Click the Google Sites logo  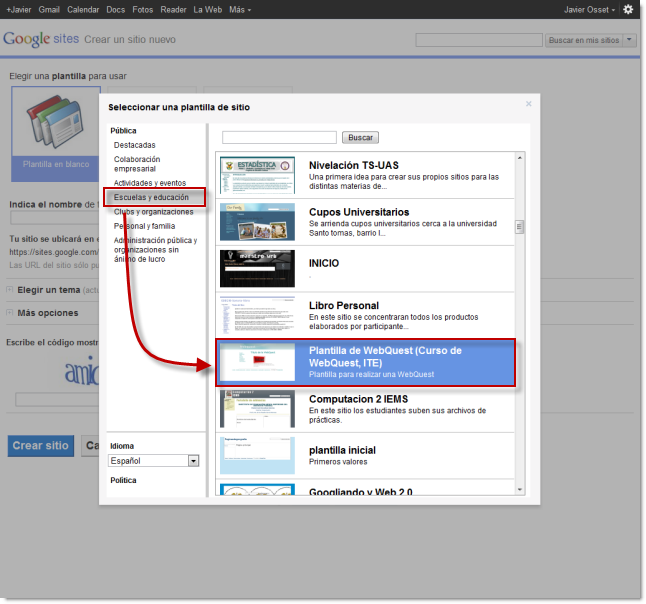(41, 39)
